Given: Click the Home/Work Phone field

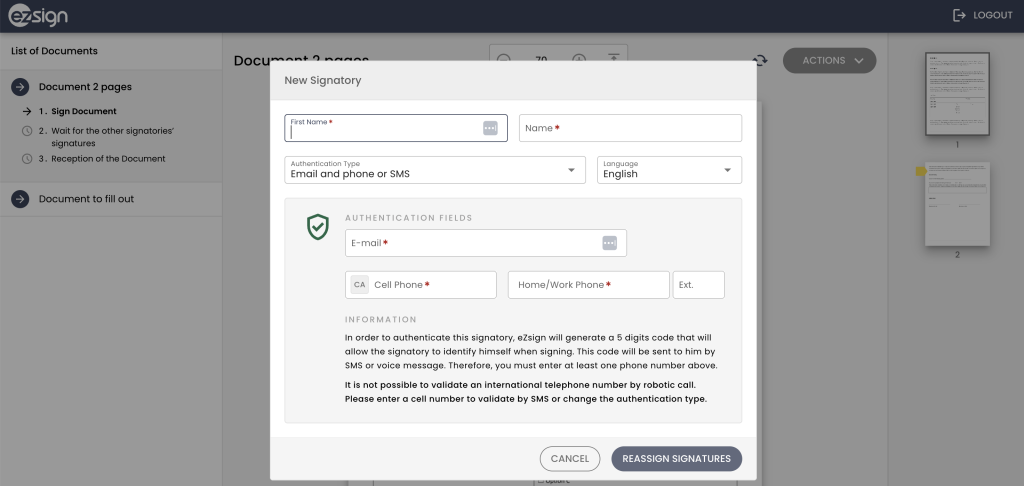Looking at the screenshot, I should [588, 285].
